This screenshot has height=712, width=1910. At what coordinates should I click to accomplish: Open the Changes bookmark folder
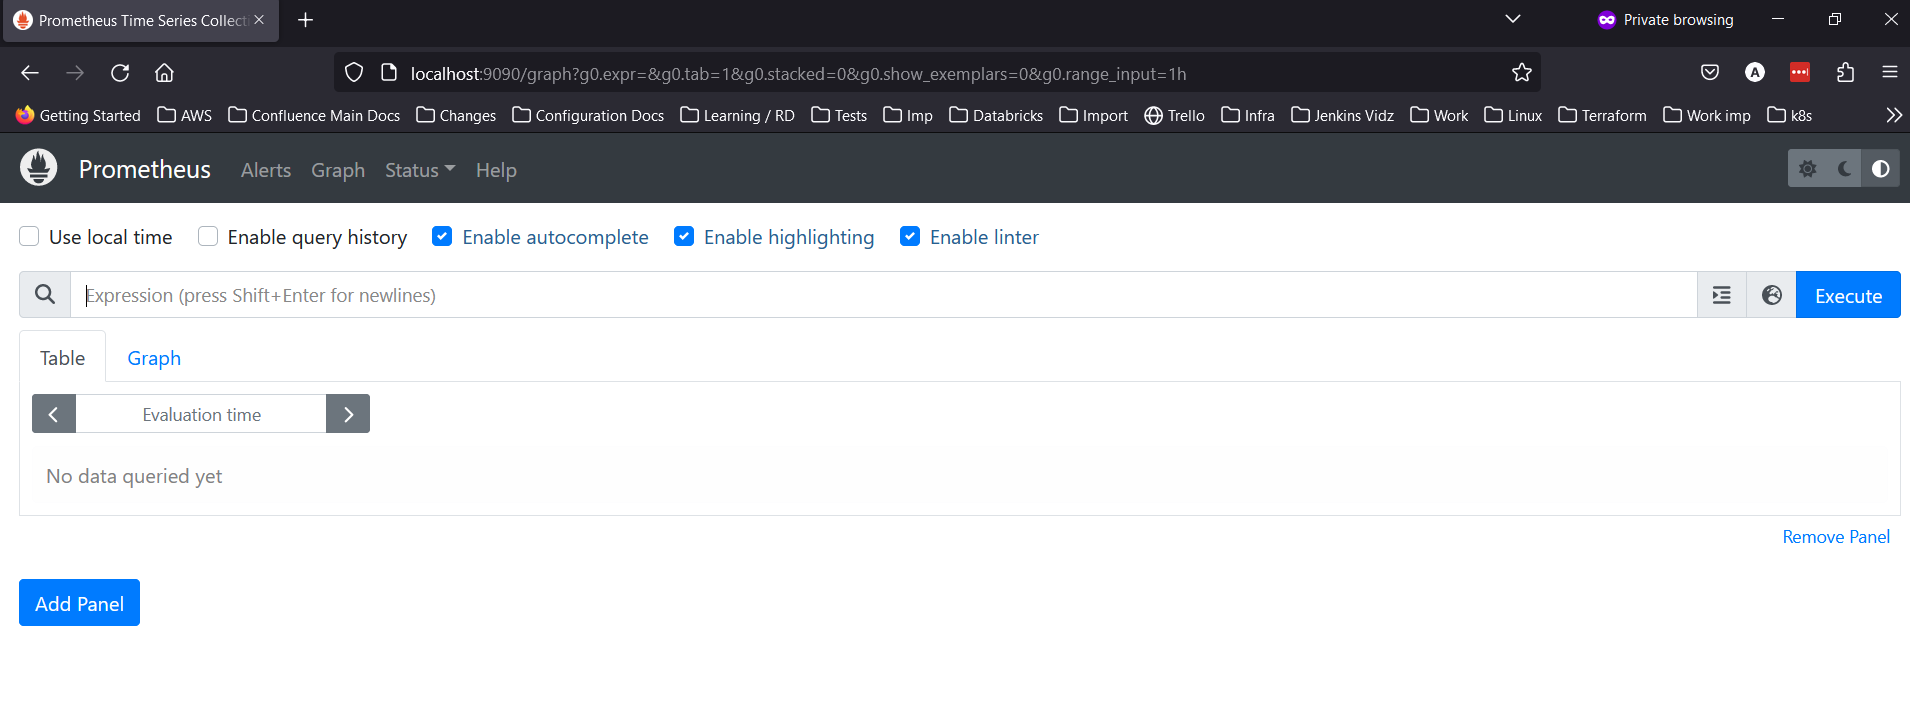[x=456, y=115]
